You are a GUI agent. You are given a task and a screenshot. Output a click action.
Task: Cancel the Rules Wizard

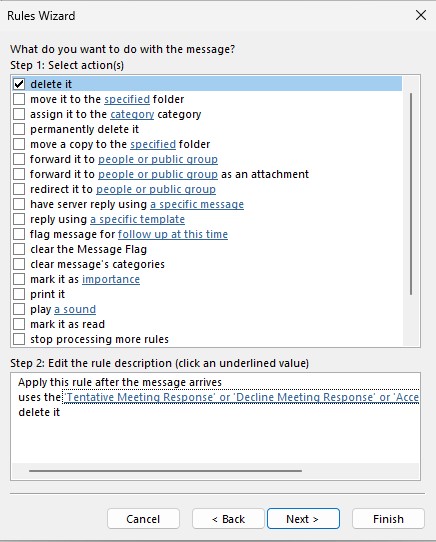[143, 518]
